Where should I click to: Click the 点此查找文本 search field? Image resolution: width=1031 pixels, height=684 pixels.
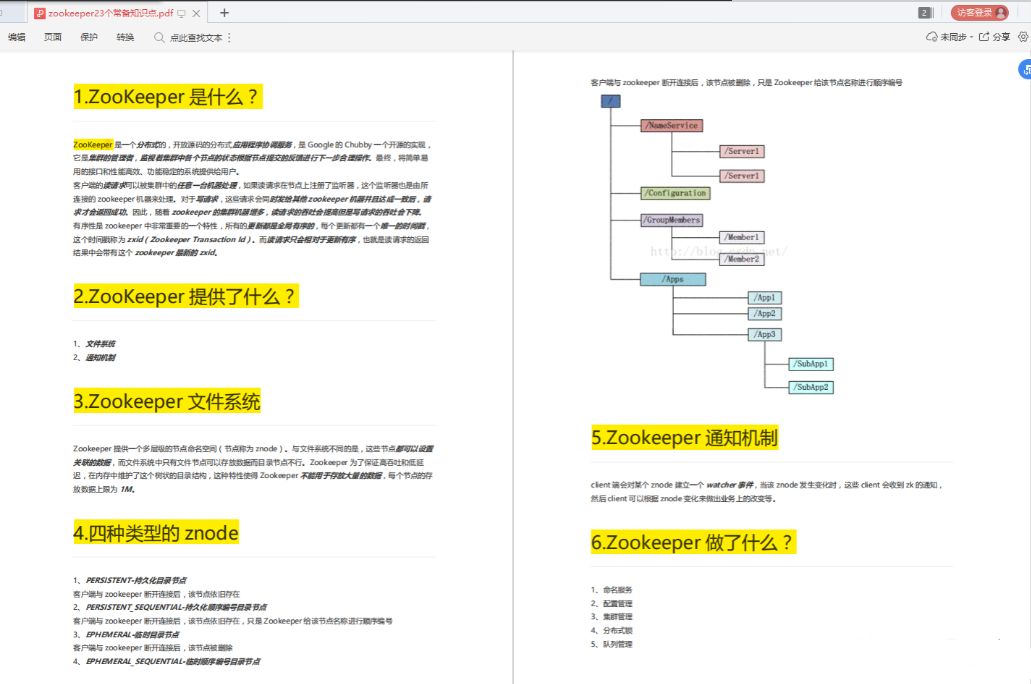(196, 37)
